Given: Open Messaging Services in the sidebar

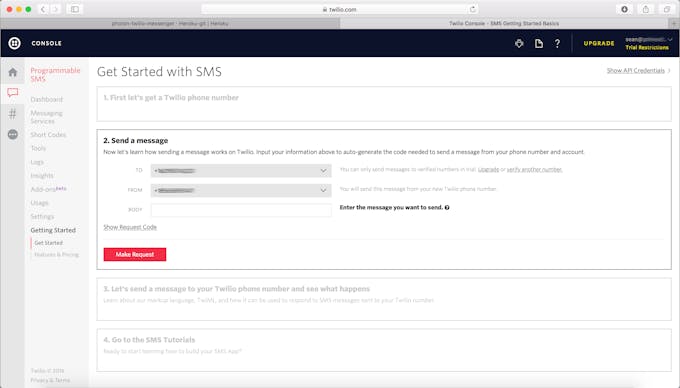Looking at the screenshot, I should [46, 117].
